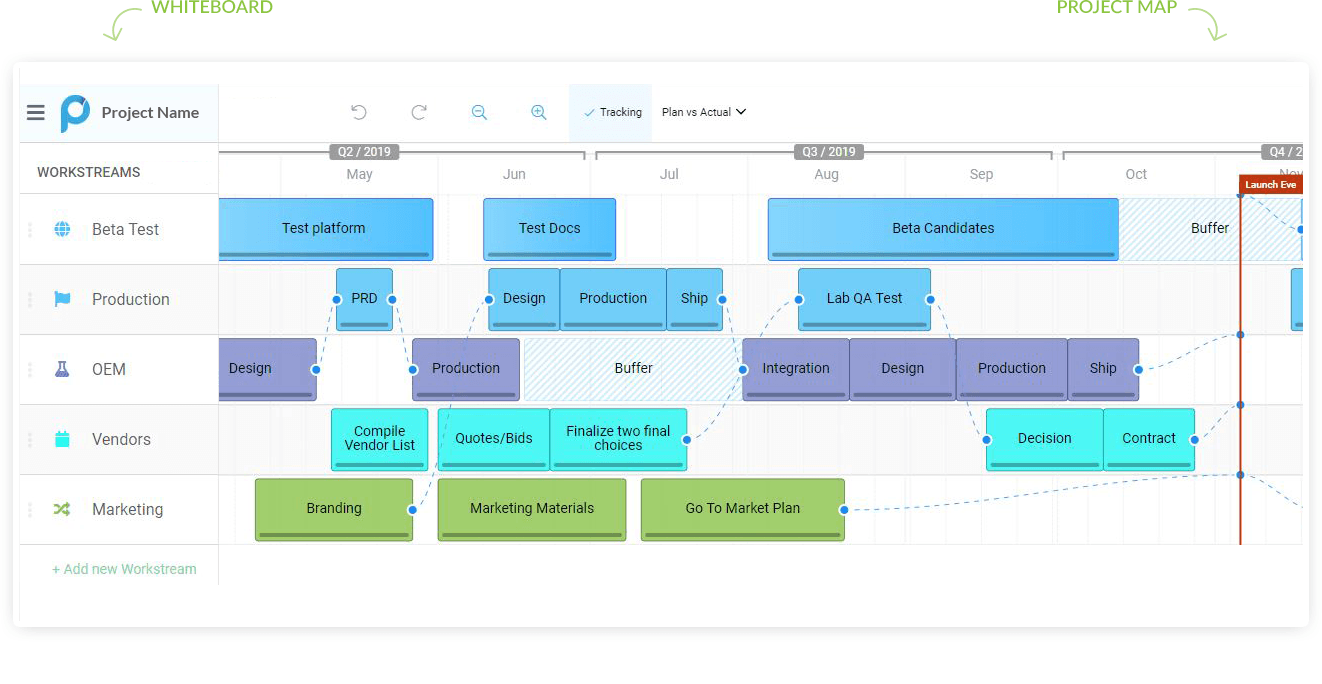Click dependency dot at right of PRD task
The image size is (1322, 684).
(392, 299)
